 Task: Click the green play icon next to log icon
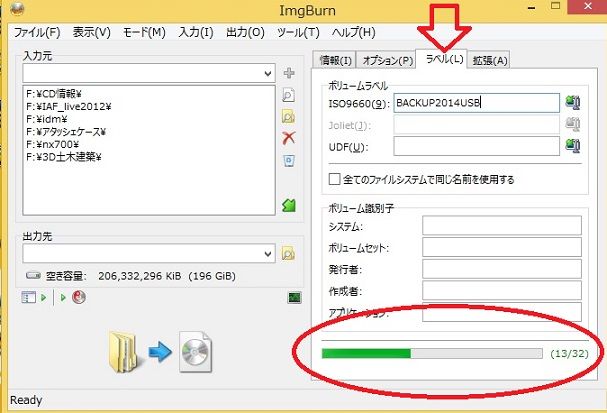pos(43,298)
